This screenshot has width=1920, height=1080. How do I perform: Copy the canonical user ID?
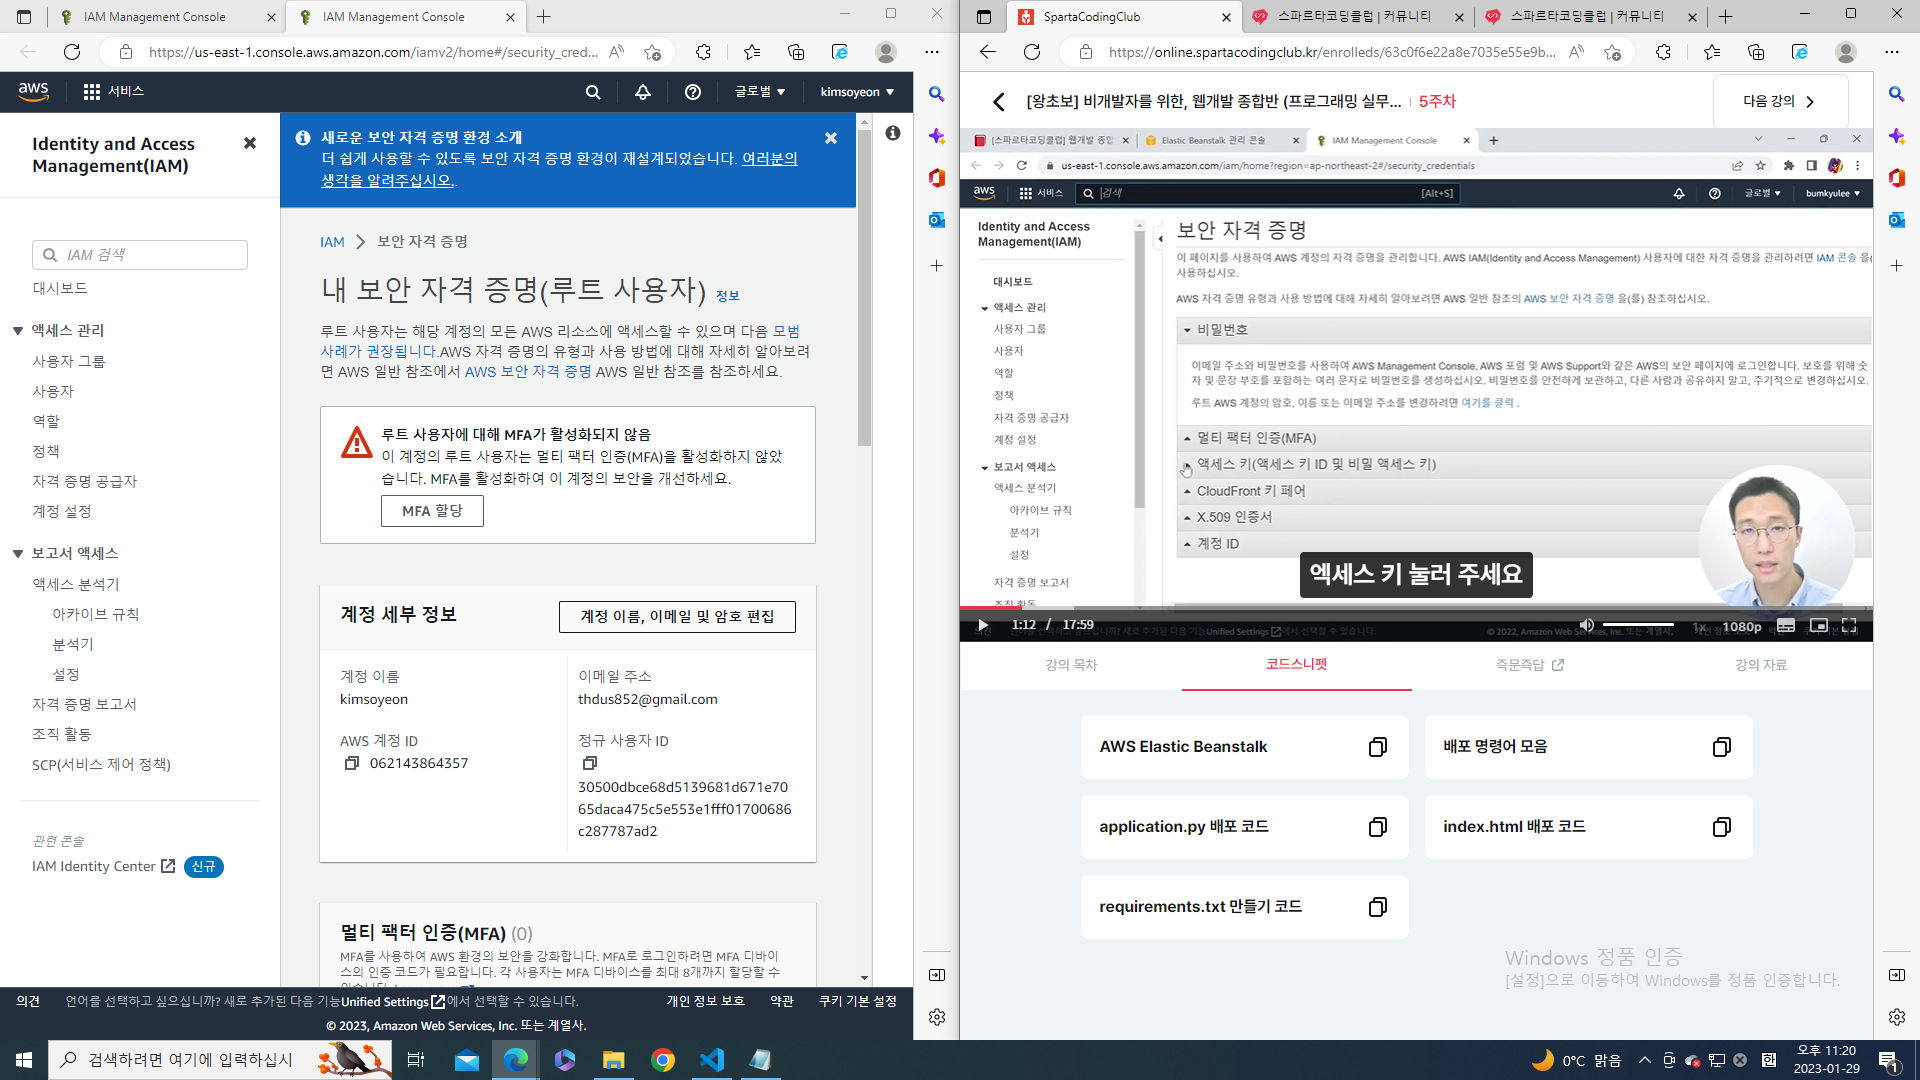click(x=590, y=763)
